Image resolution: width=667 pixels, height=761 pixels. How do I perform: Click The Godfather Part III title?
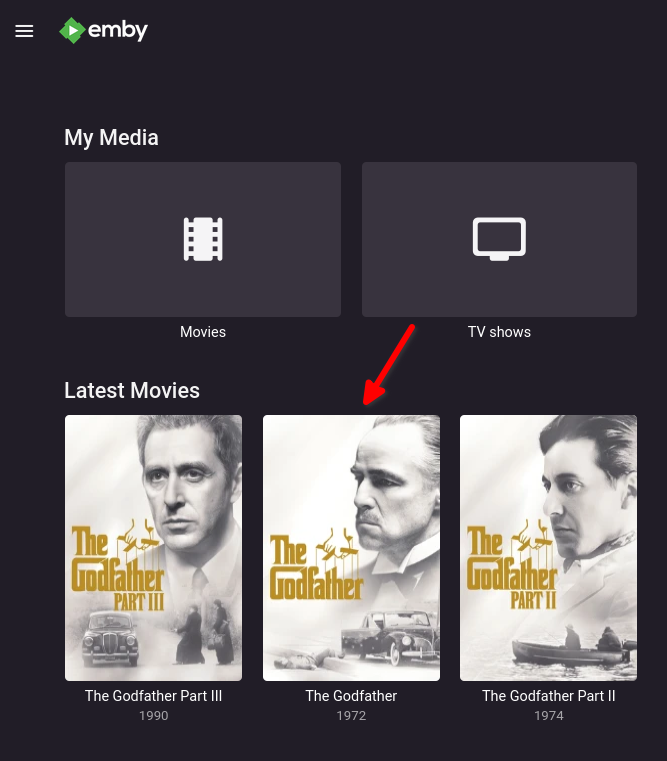click(153, 696)
